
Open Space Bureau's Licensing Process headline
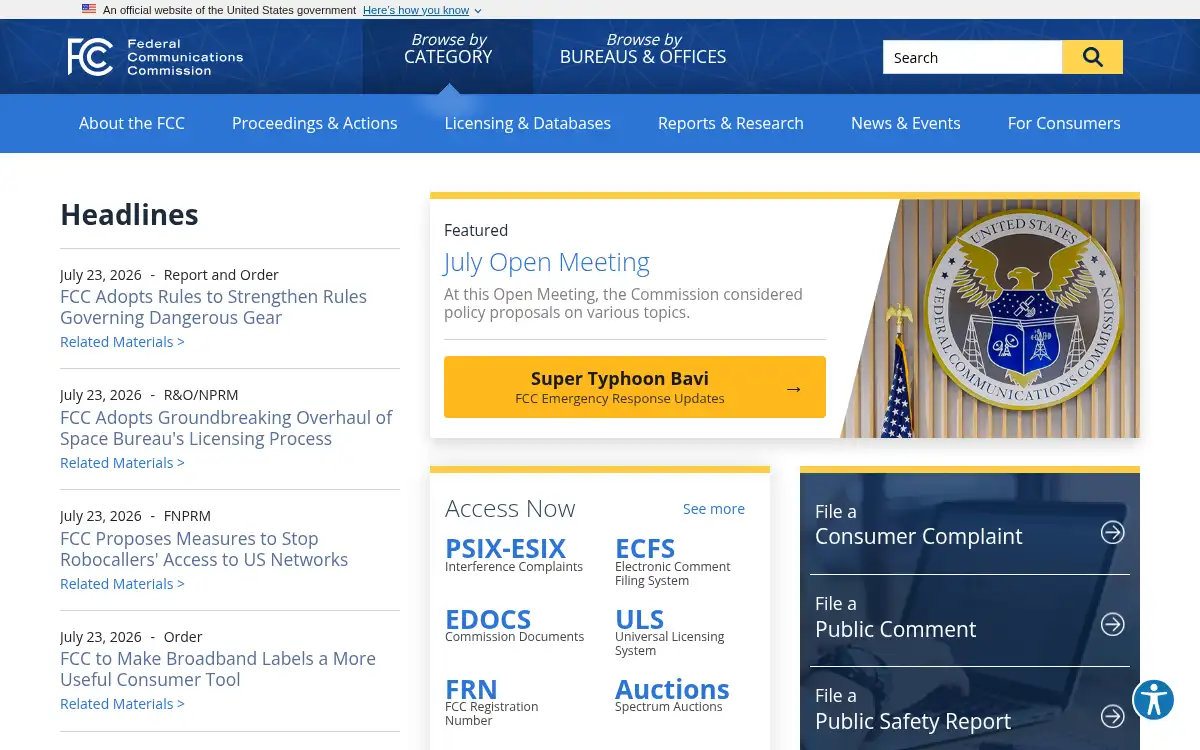click(x=226, y=428)
